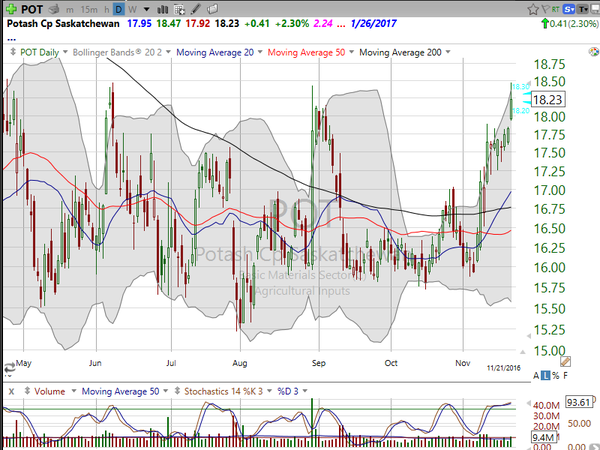
Task: Expand the Moving Average 200 dropdown arrow
Action: click(x=448, y=52)
